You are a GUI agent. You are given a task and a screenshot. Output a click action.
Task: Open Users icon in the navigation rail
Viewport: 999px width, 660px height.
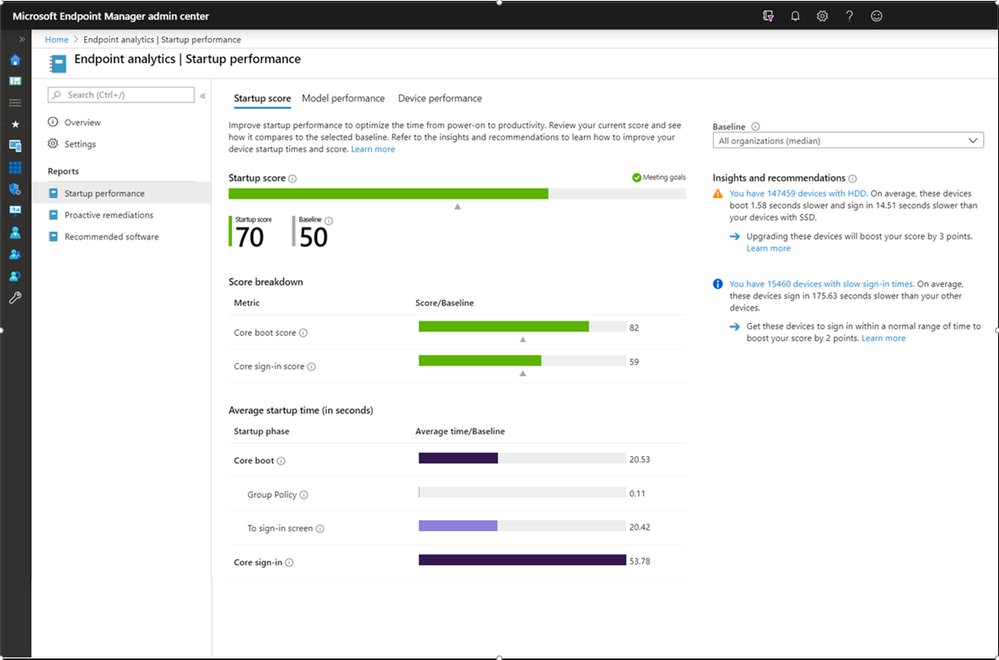[15, 233]
